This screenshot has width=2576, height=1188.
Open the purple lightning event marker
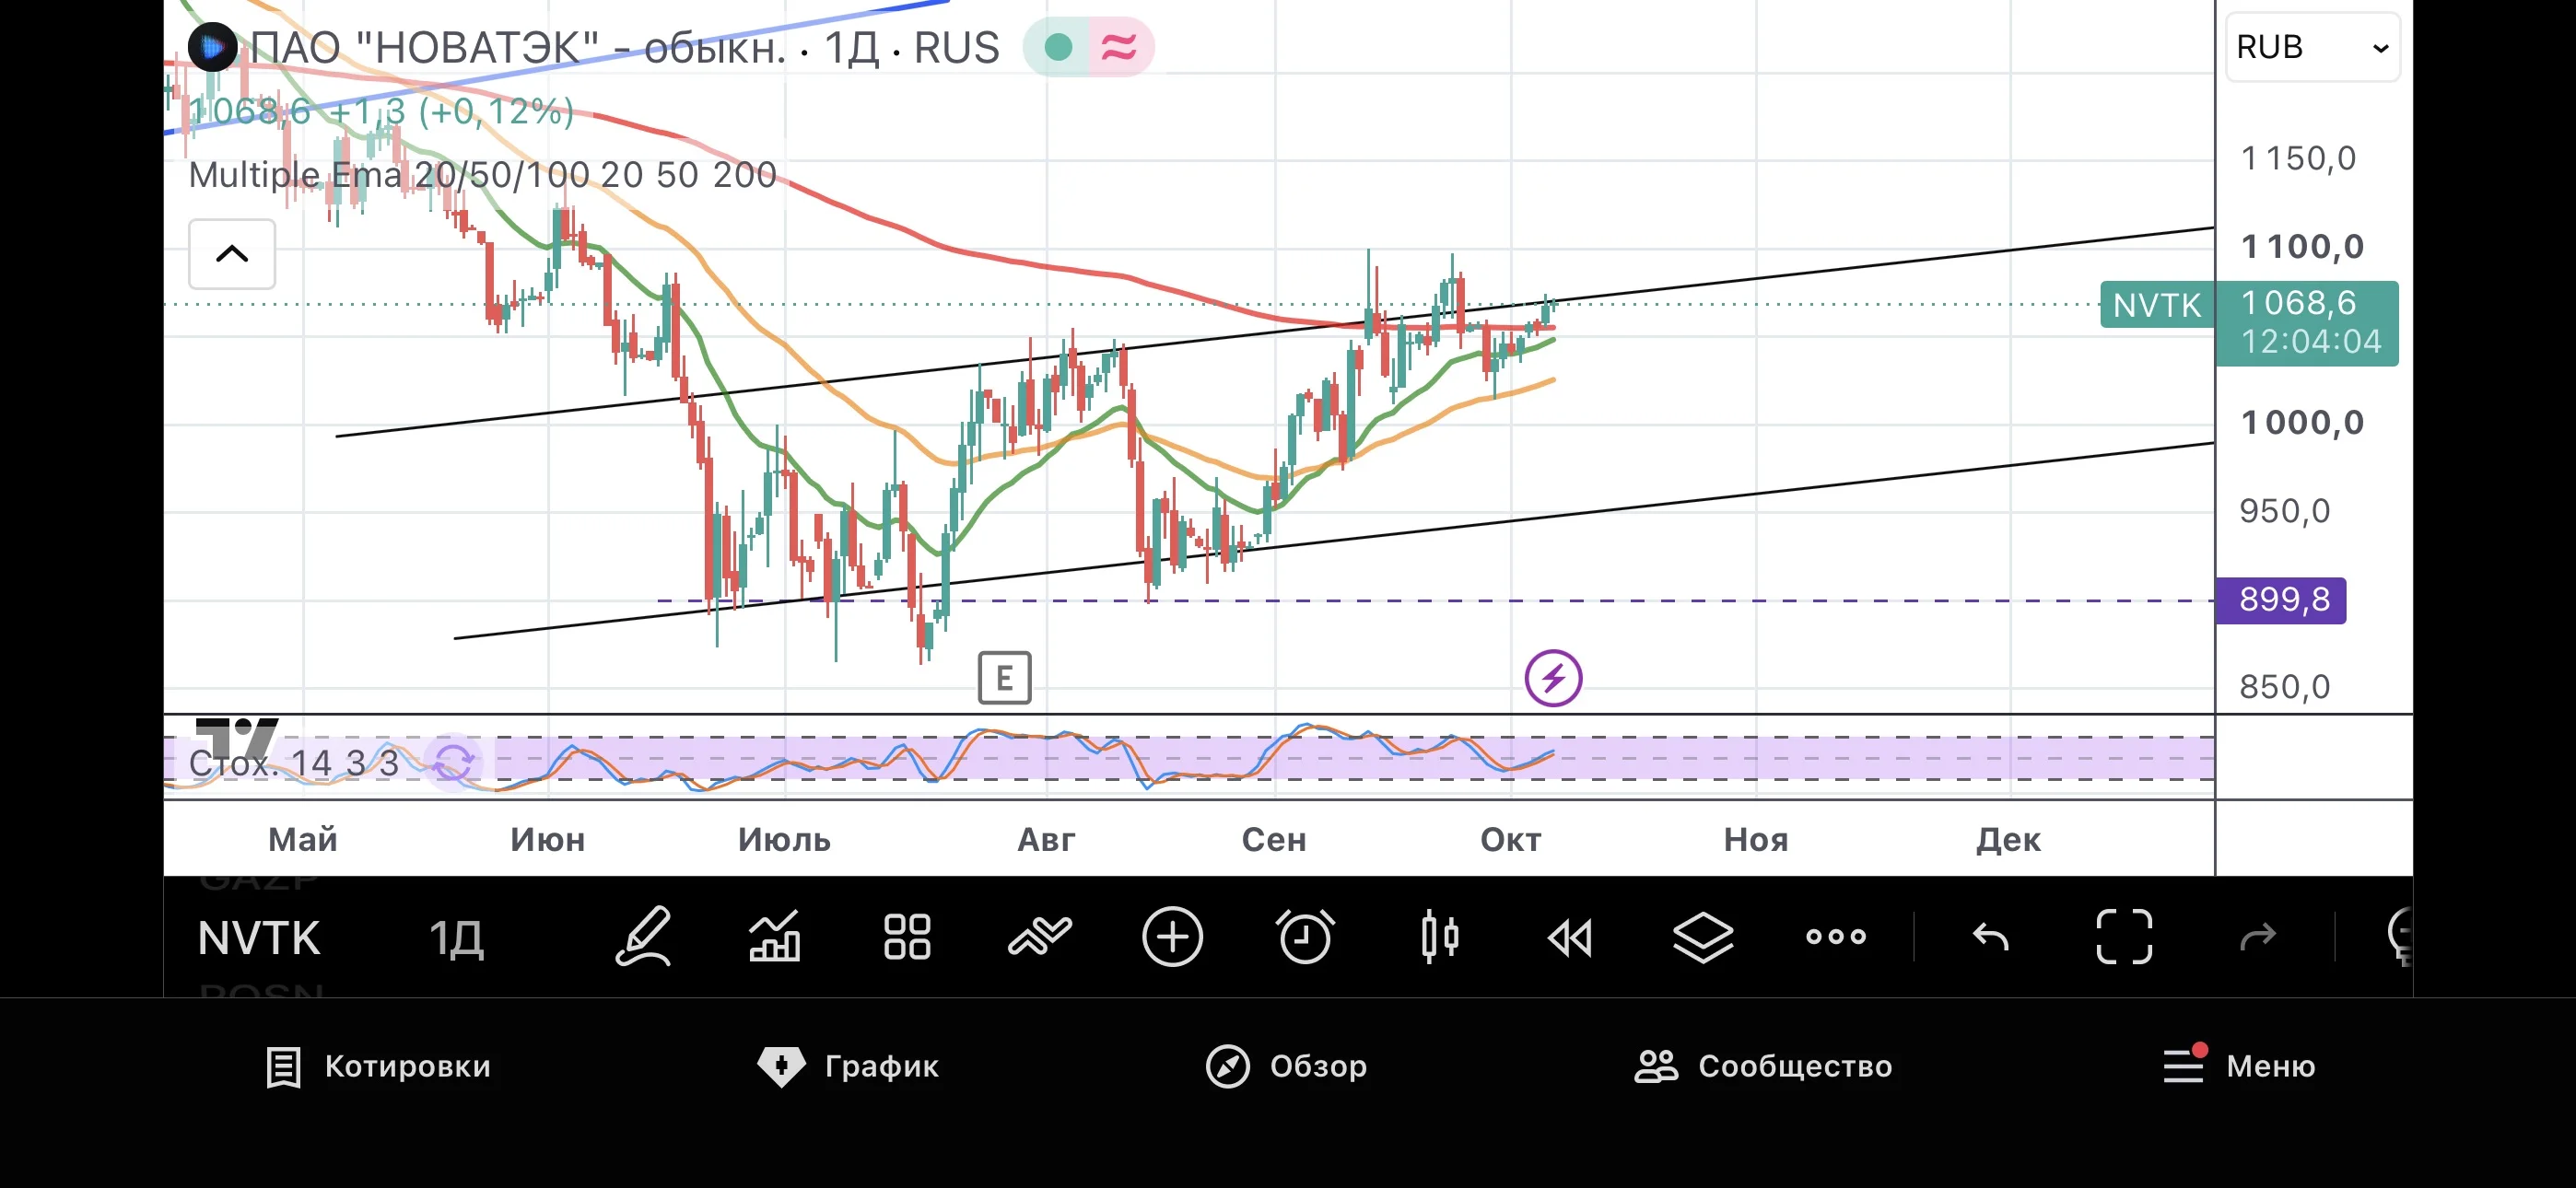click(1552, 678)
